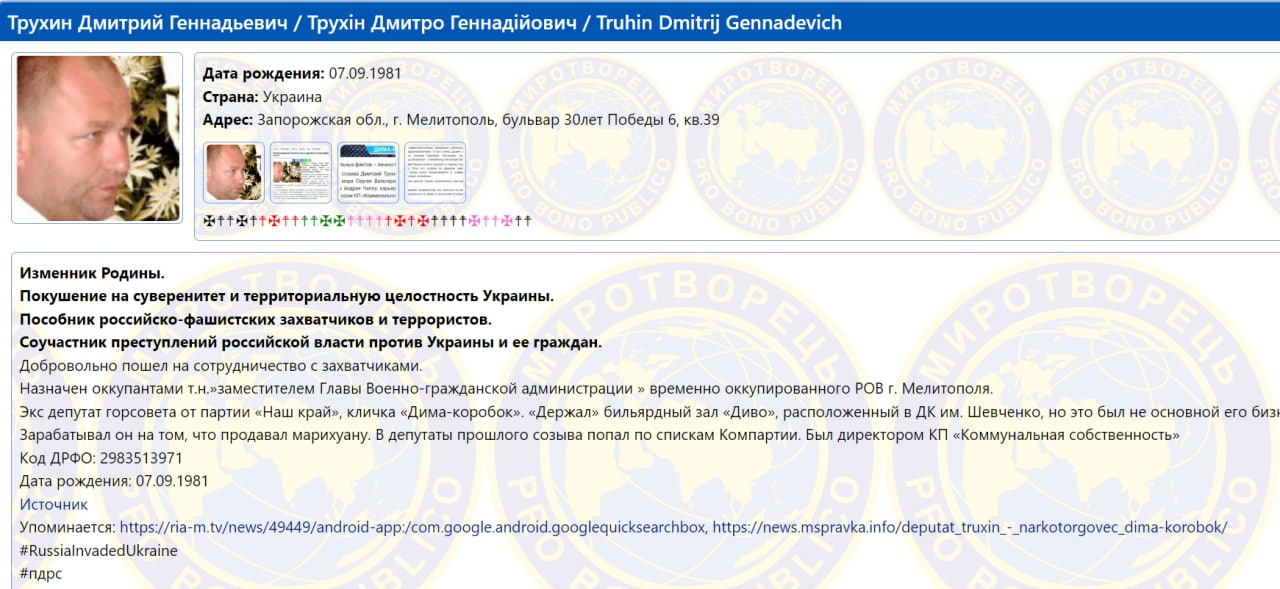Click the top line 'Дата рождения: 07.09.1981' beside the photo

coord(304,73)
